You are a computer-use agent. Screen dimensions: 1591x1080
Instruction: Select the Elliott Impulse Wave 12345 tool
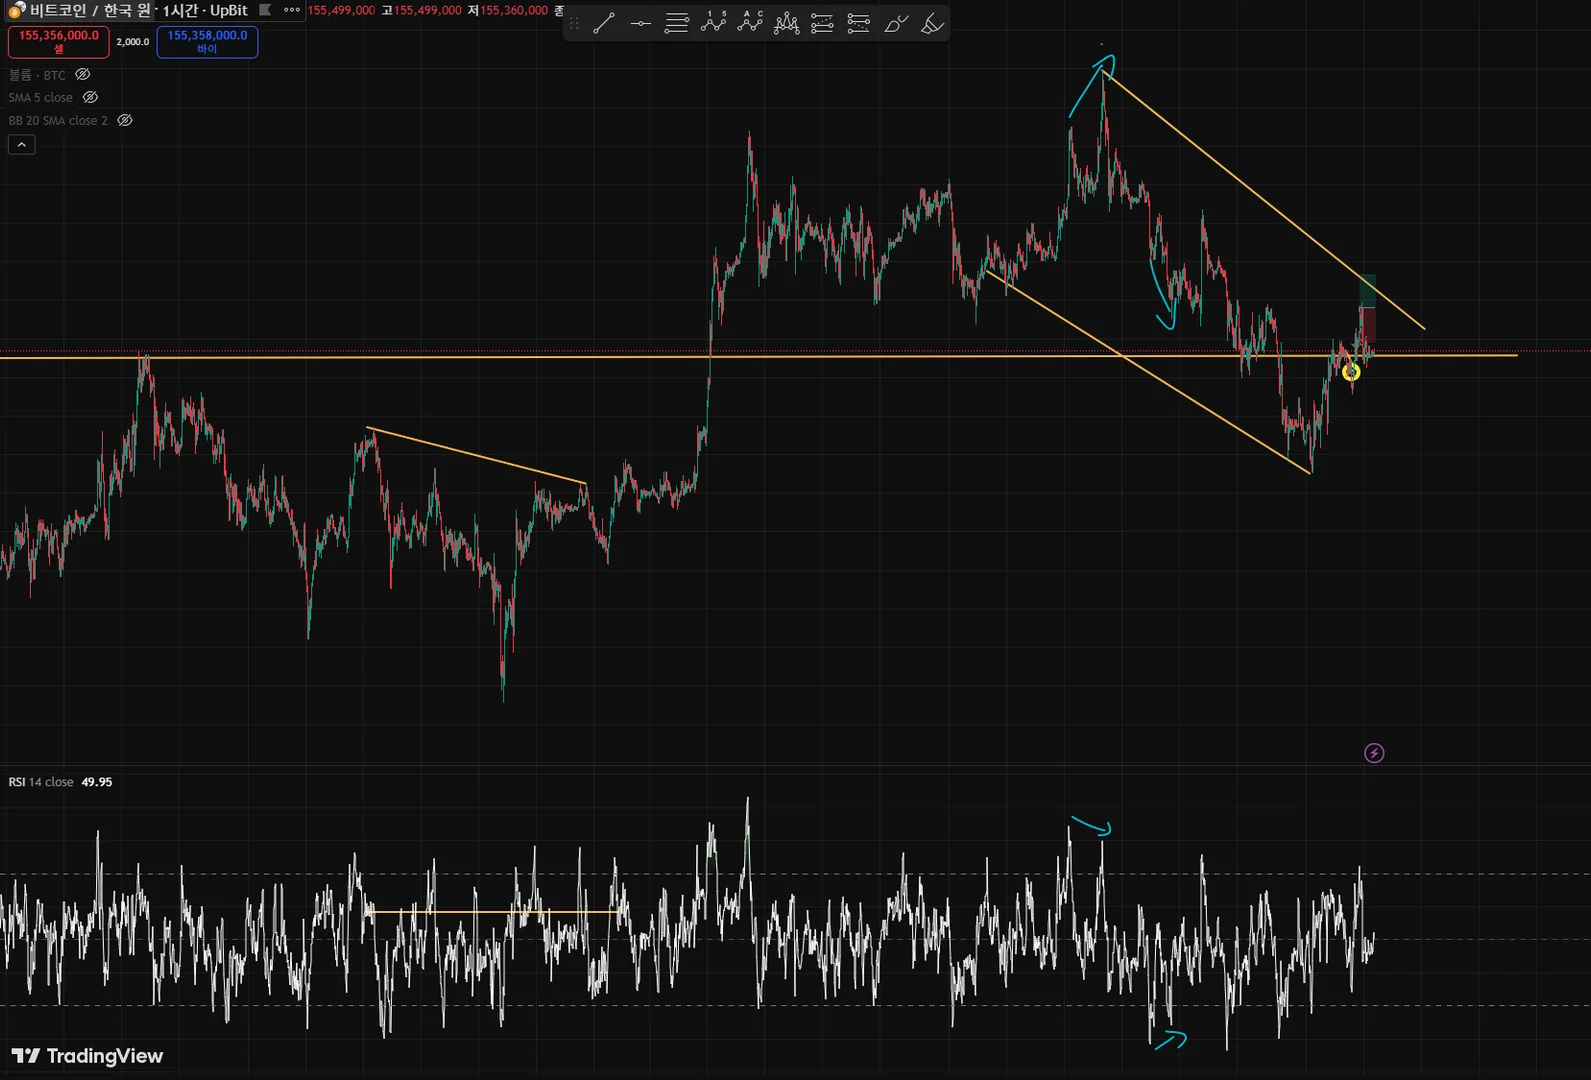tap(713, 23)
